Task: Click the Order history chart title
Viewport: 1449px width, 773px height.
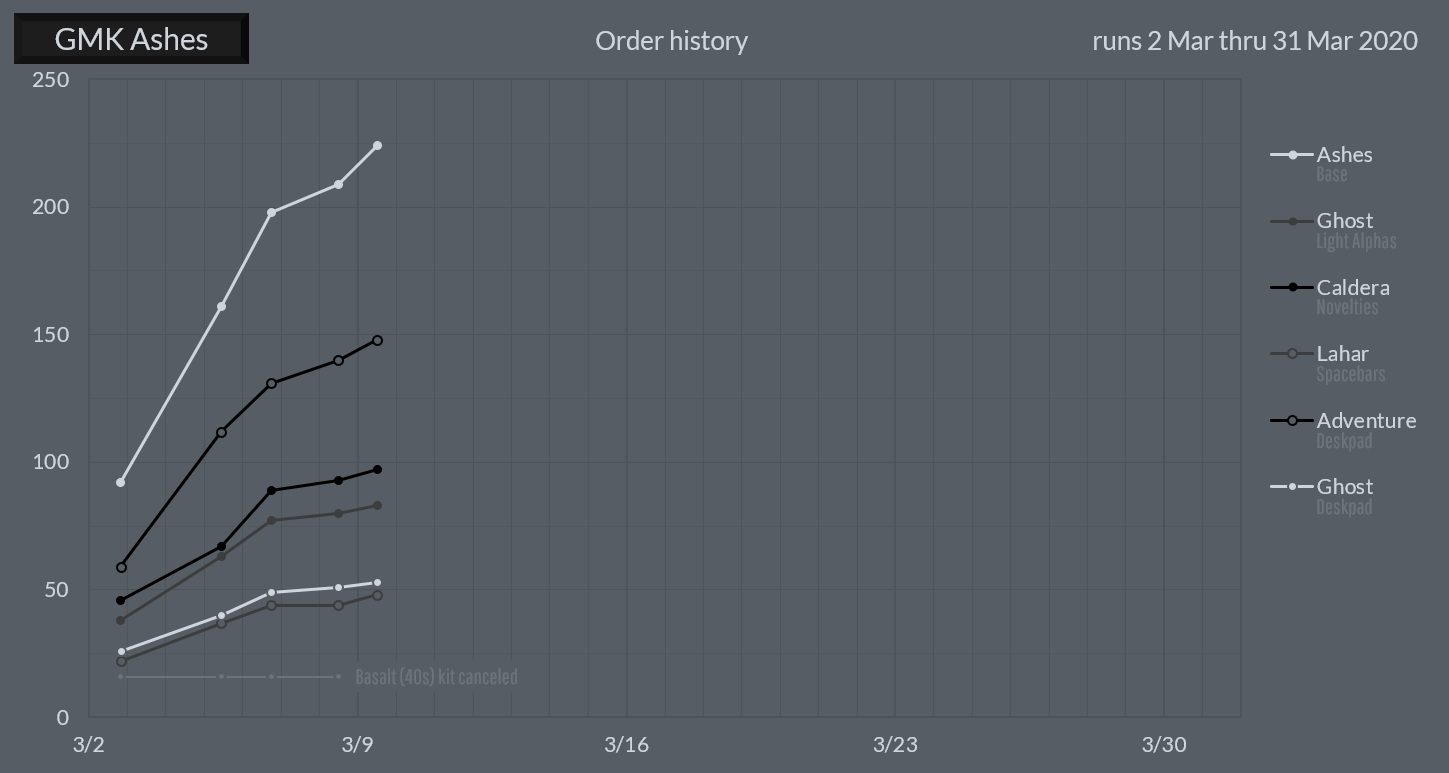Action: [x=671, y=41]
